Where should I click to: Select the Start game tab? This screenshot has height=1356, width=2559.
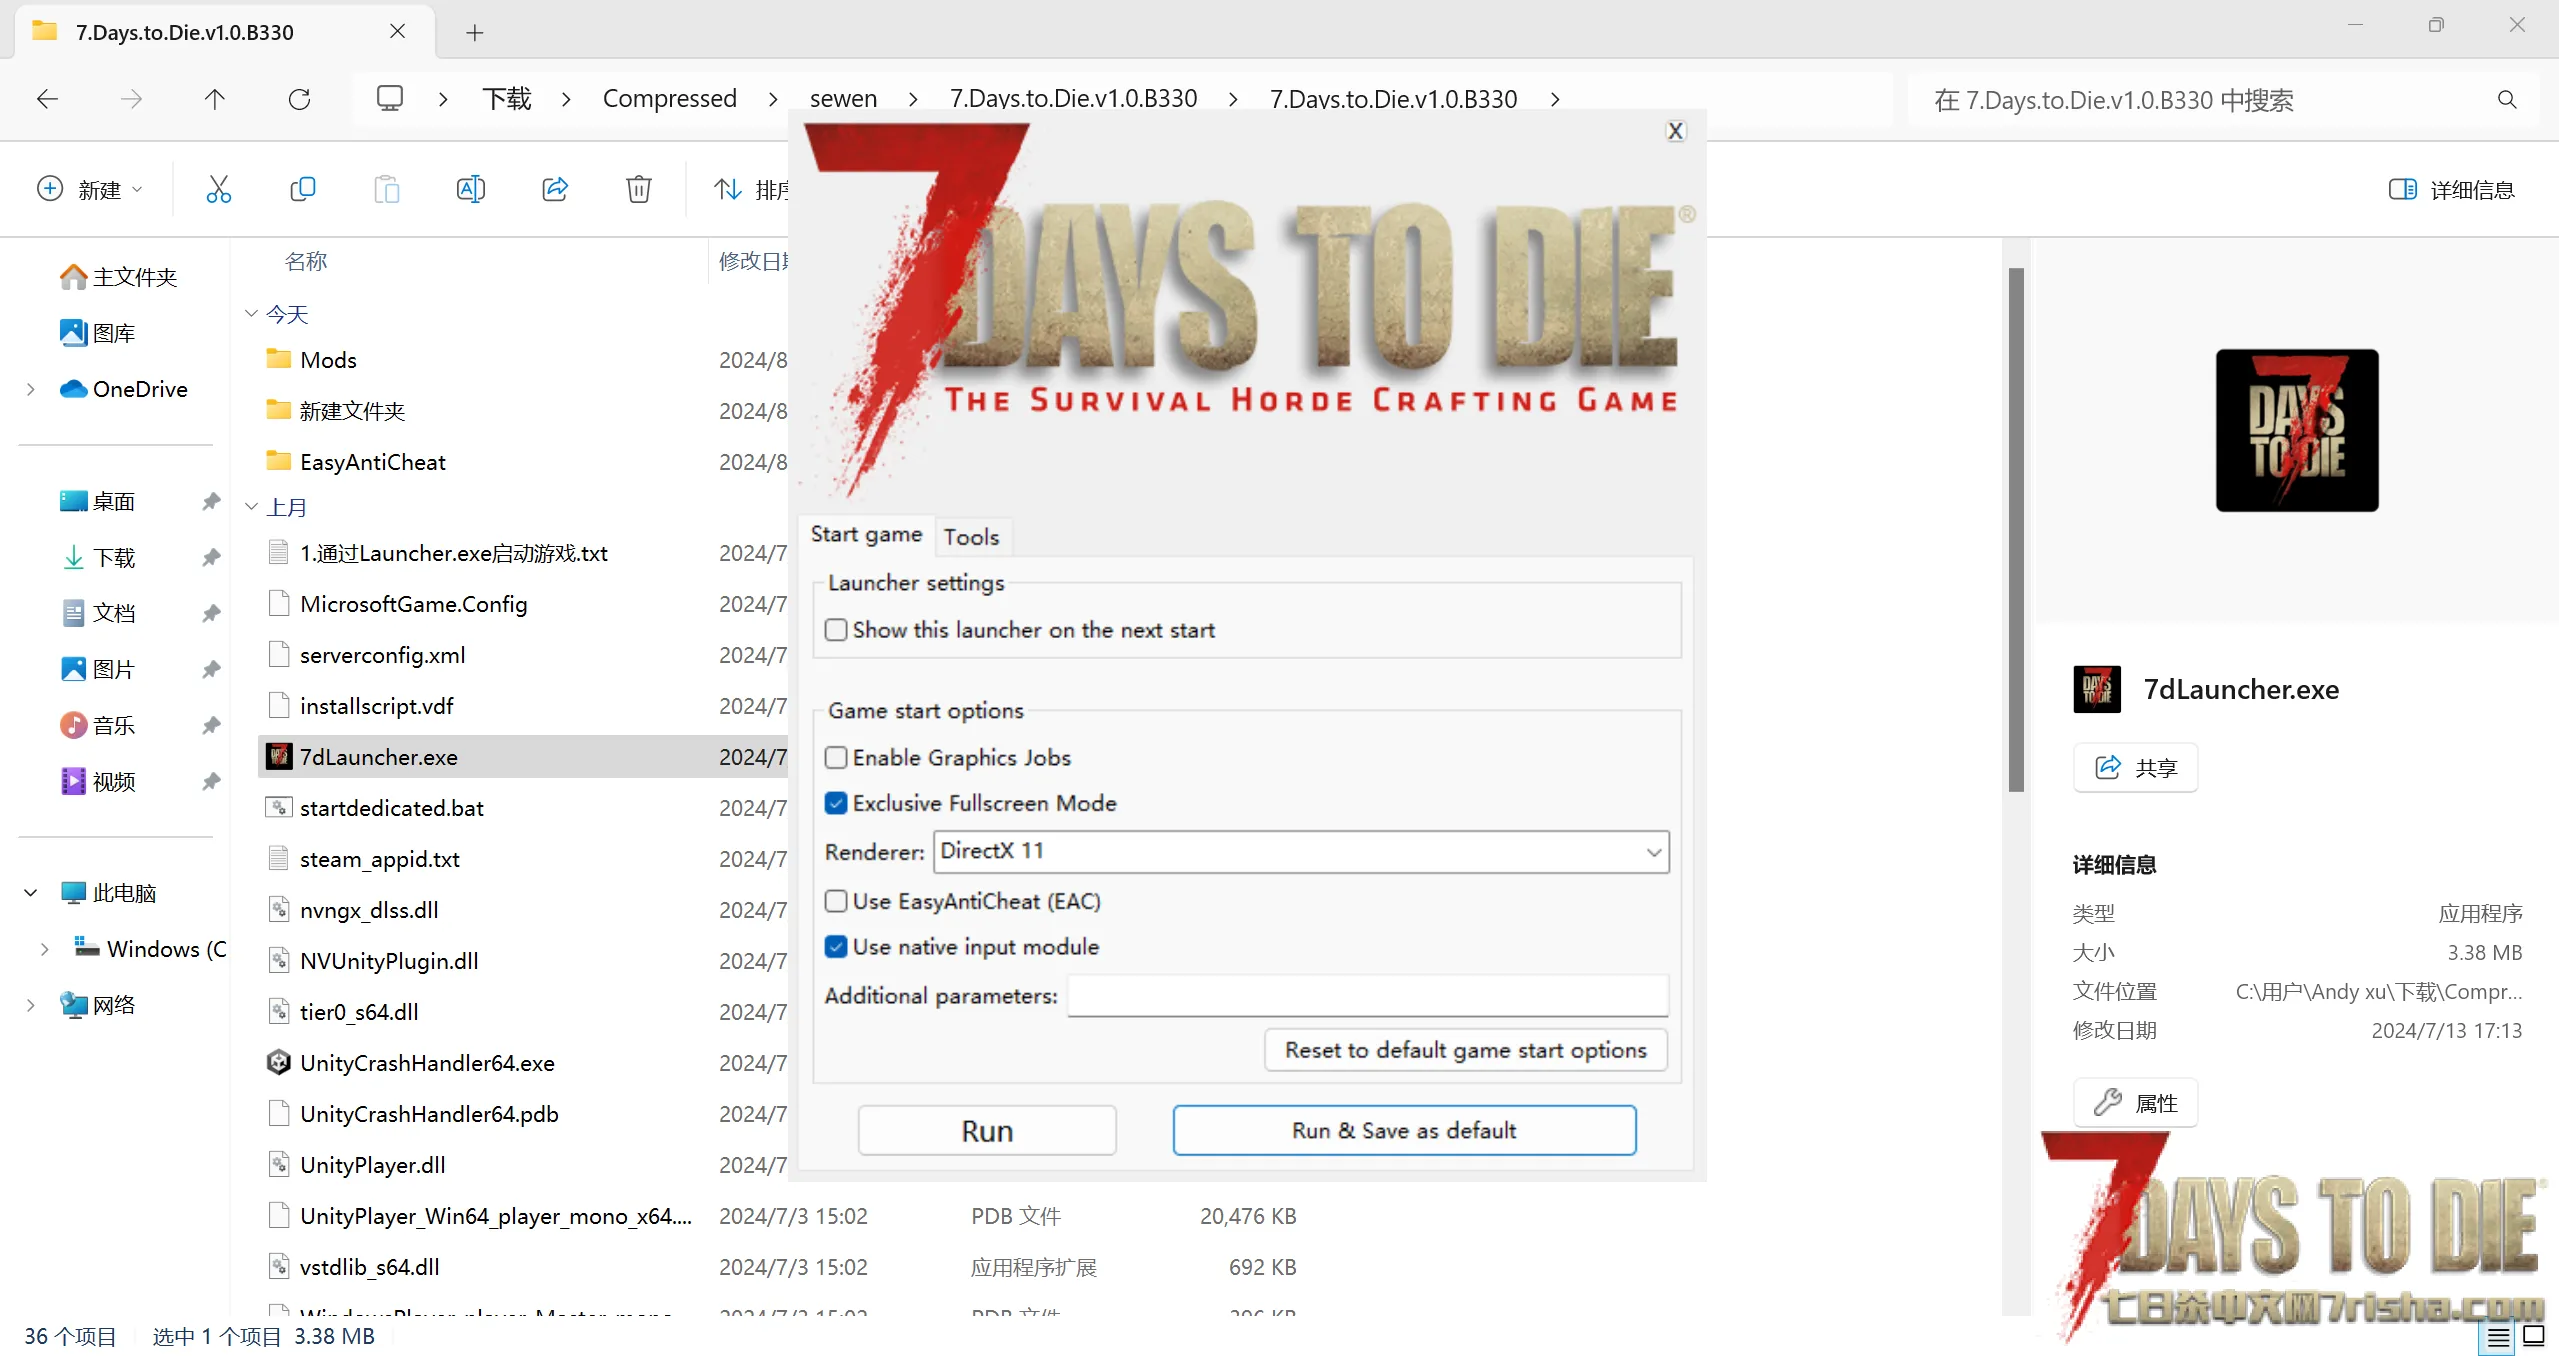tap(866, 535)
